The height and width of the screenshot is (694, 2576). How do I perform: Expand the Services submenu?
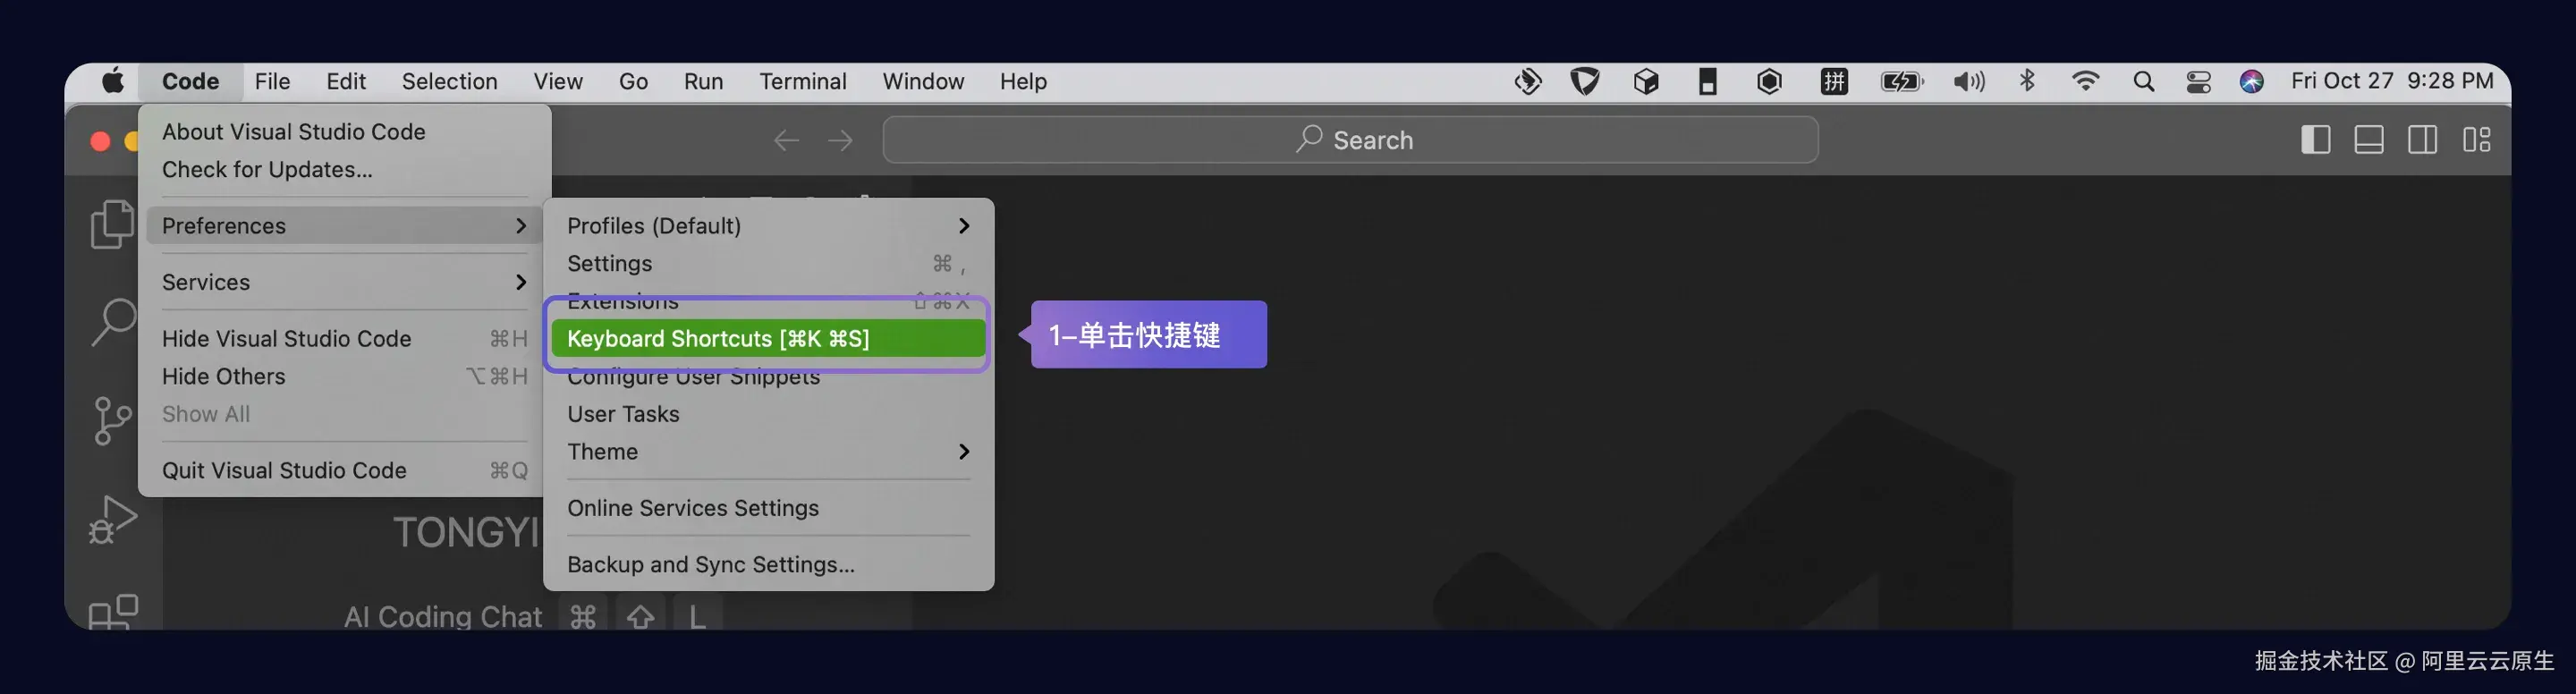344,283
